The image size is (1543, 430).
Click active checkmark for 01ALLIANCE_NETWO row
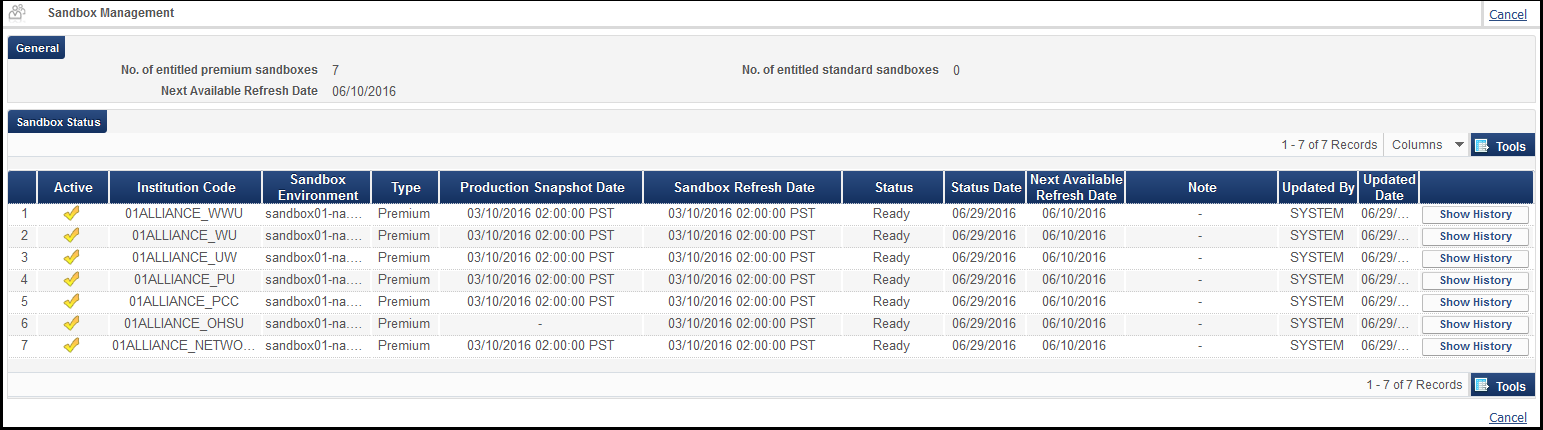(71, 346)
